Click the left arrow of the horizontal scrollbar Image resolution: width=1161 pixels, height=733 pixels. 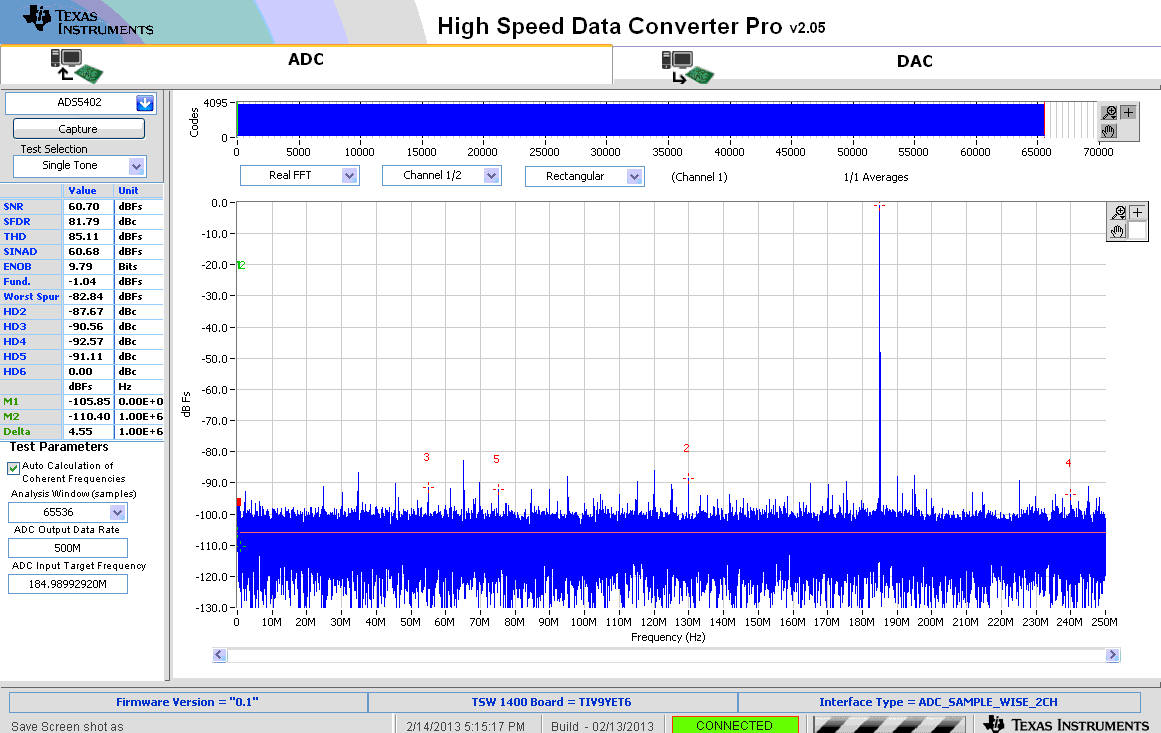219,655
